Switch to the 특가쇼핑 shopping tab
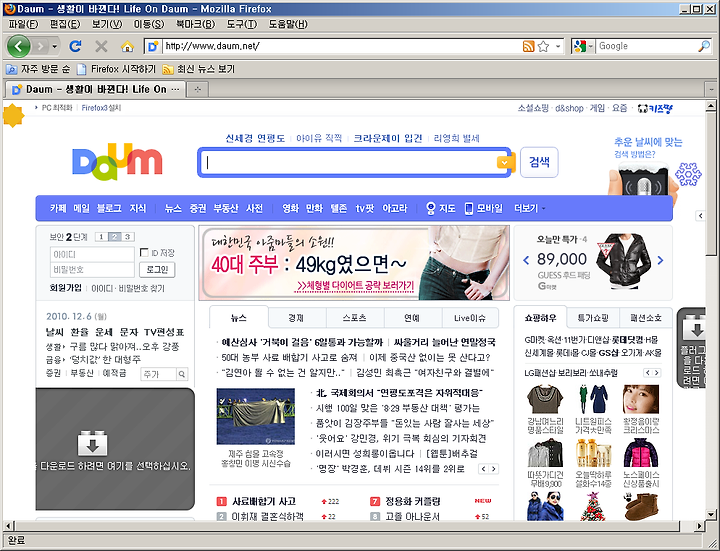Viewport: 720px width, 551px height. 593,318
